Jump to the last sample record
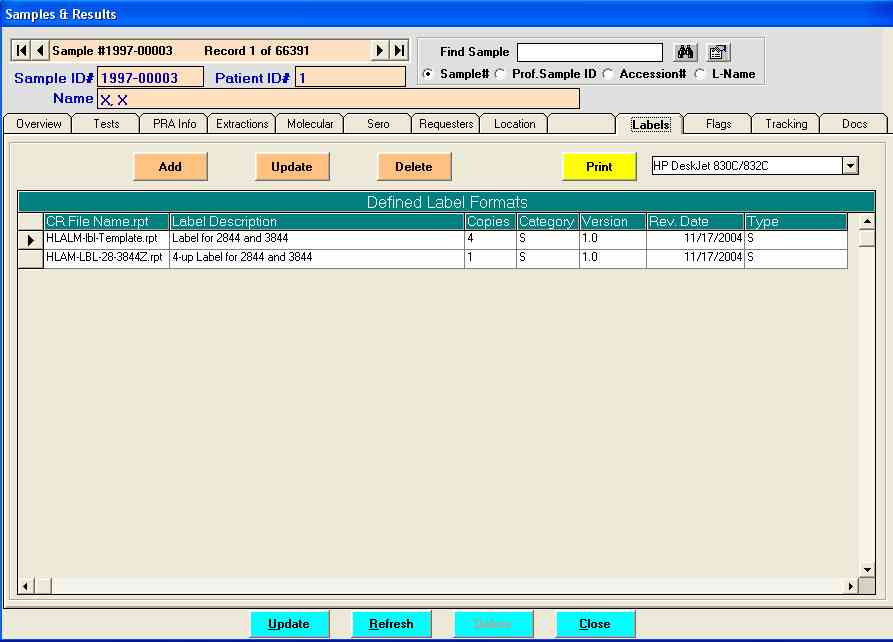 click(399, 50)
